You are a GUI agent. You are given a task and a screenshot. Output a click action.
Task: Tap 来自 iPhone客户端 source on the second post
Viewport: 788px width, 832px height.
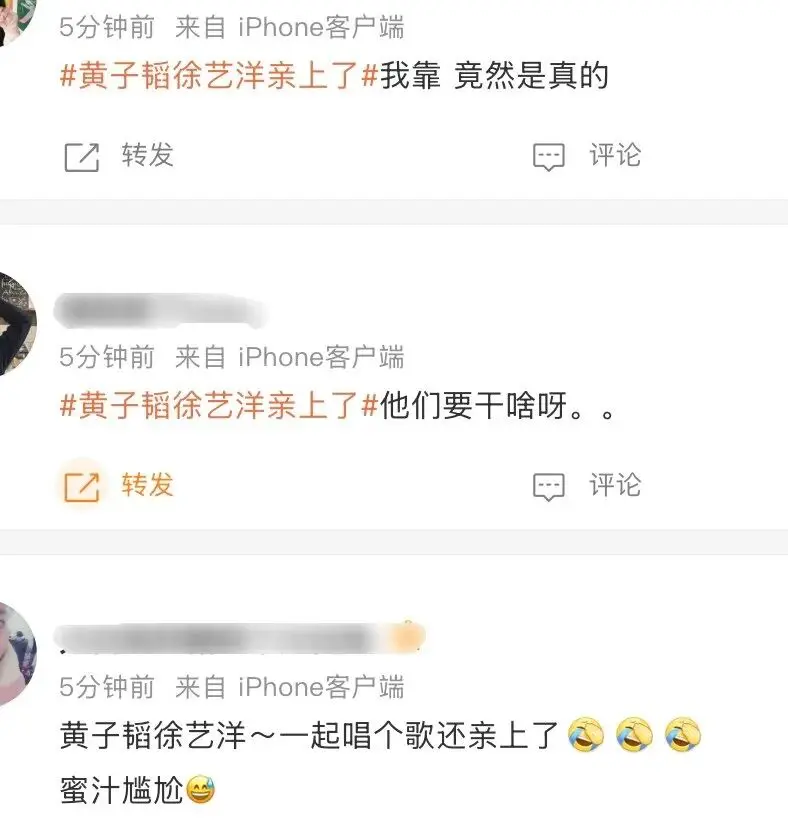pyautogui.click(x=290, y=357)
